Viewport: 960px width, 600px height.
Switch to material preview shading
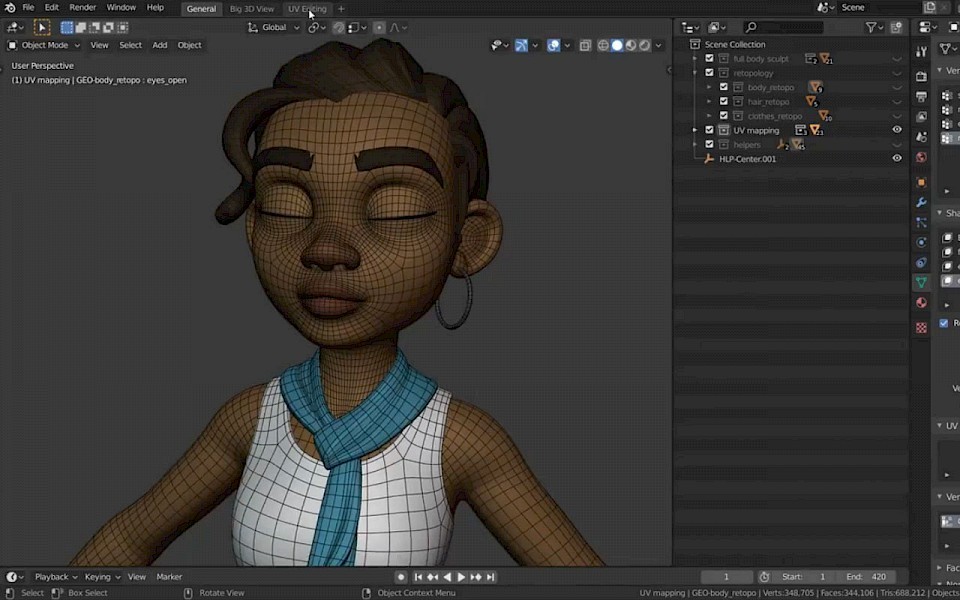pos(631,45)
